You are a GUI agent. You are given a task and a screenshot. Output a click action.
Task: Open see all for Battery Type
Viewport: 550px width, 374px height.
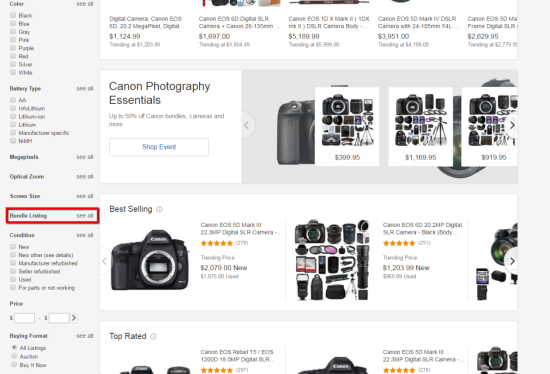click(85, 88)
